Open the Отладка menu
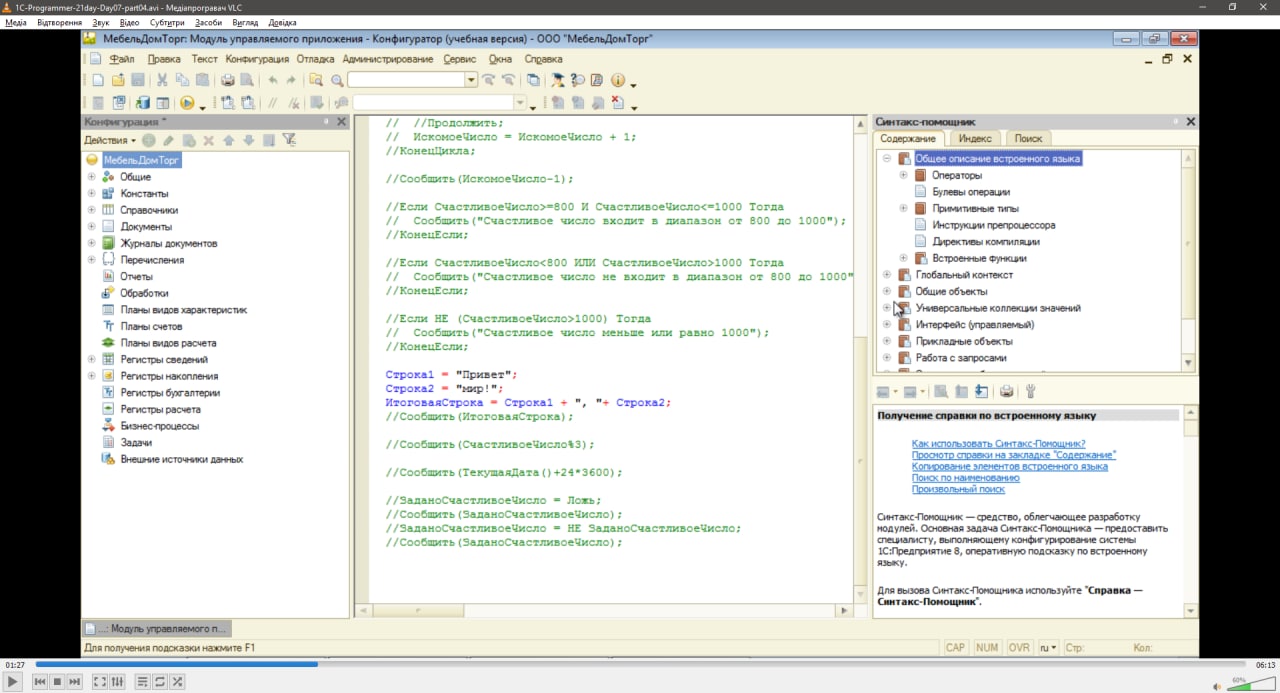The width and height of the screenshot is (1280, 693). point(315,59)
